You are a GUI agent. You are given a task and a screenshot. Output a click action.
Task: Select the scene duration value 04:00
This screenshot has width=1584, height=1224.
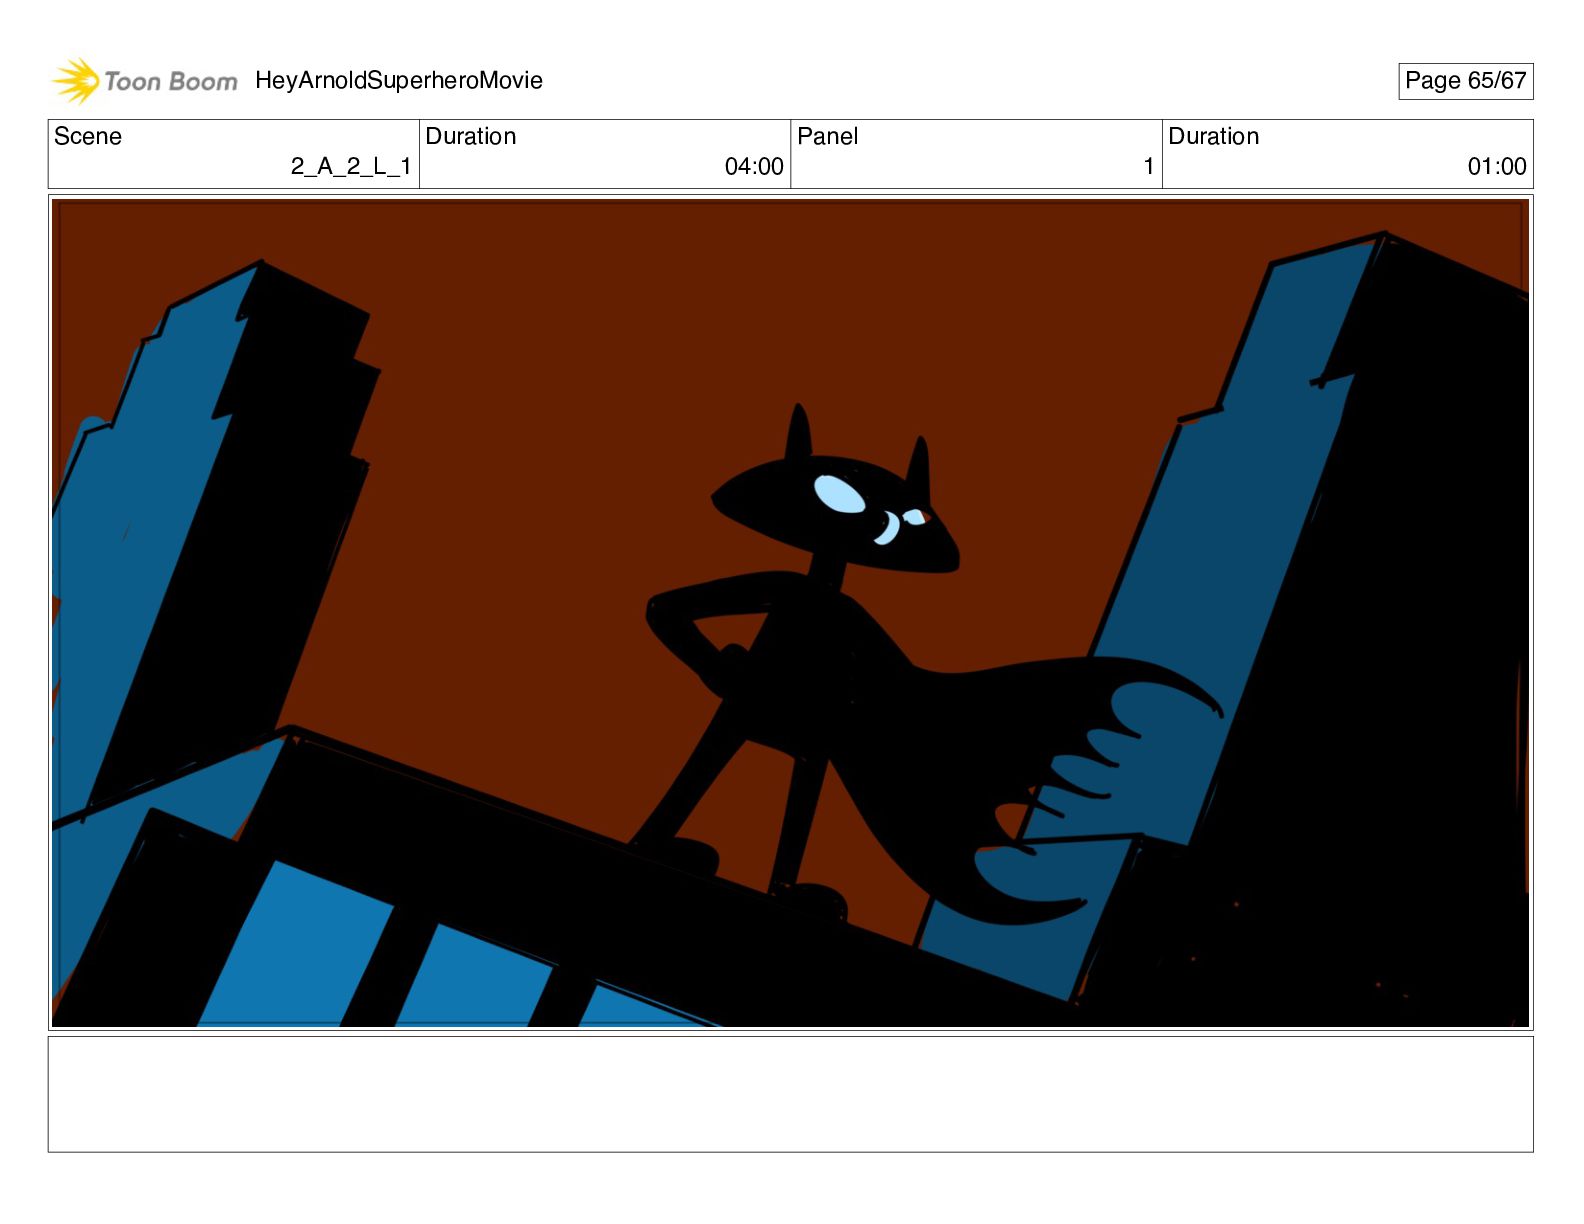(754, 167)
